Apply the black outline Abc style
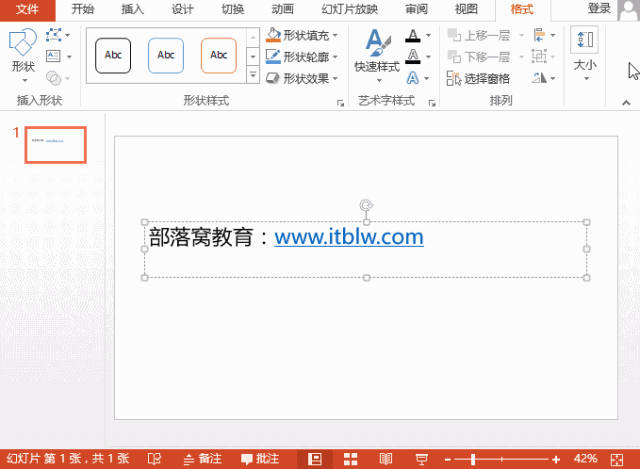Screen dimensions: 640x469 pos(113,56)
